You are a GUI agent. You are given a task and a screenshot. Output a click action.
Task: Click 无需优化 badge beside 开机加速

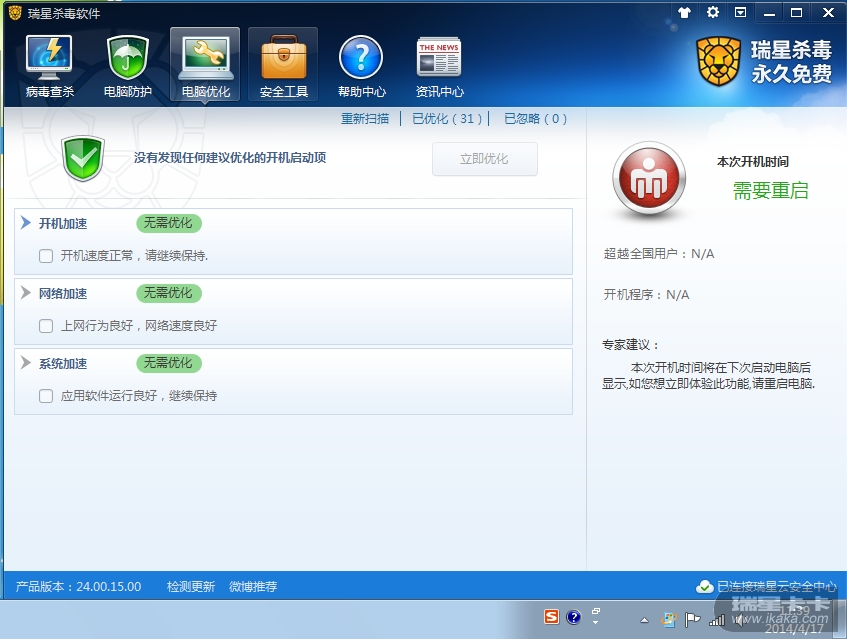[x=169, y=223]
